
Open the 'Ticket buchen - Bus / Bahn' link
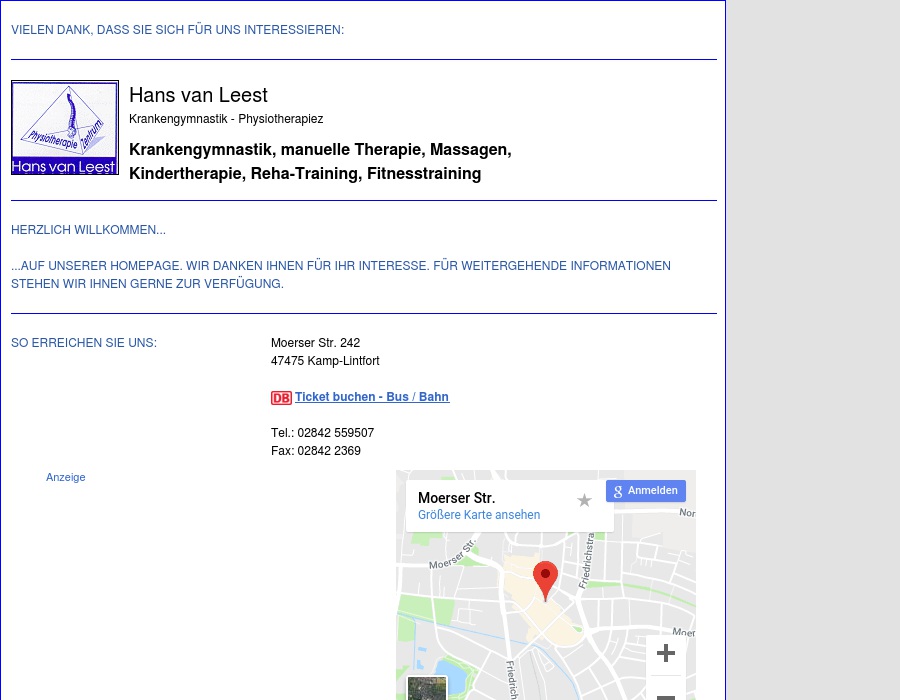[x=371, y=397]
